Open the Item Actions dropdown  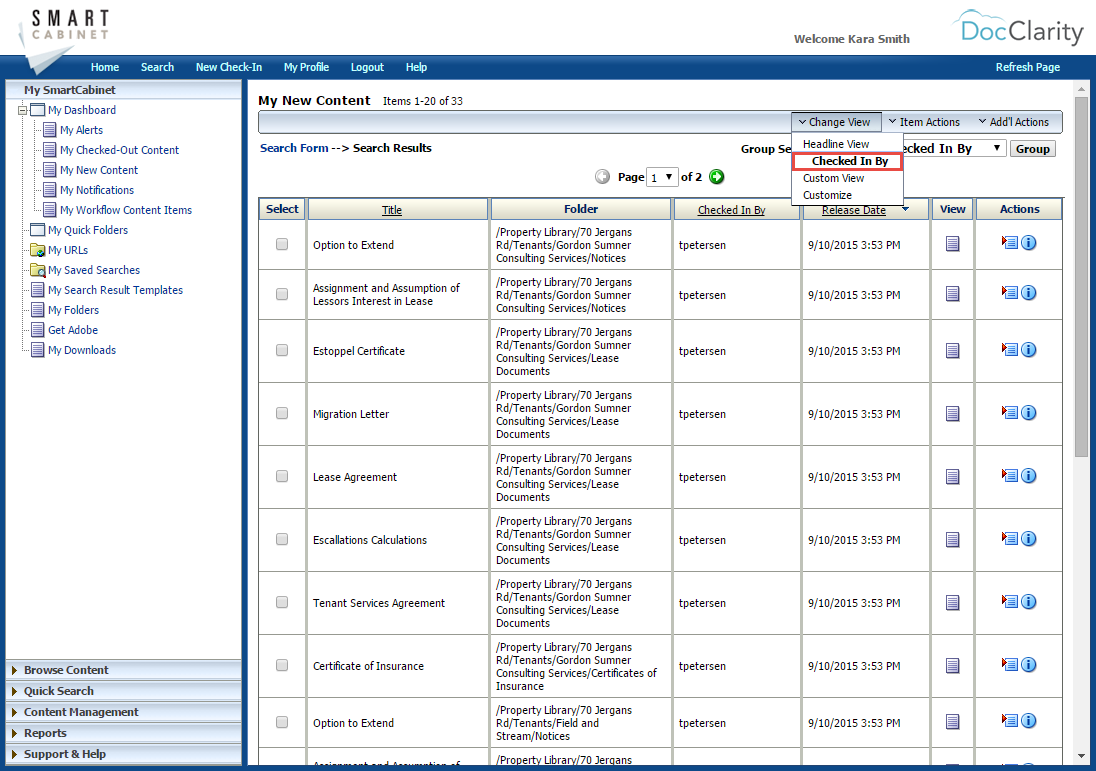point(924,122)
